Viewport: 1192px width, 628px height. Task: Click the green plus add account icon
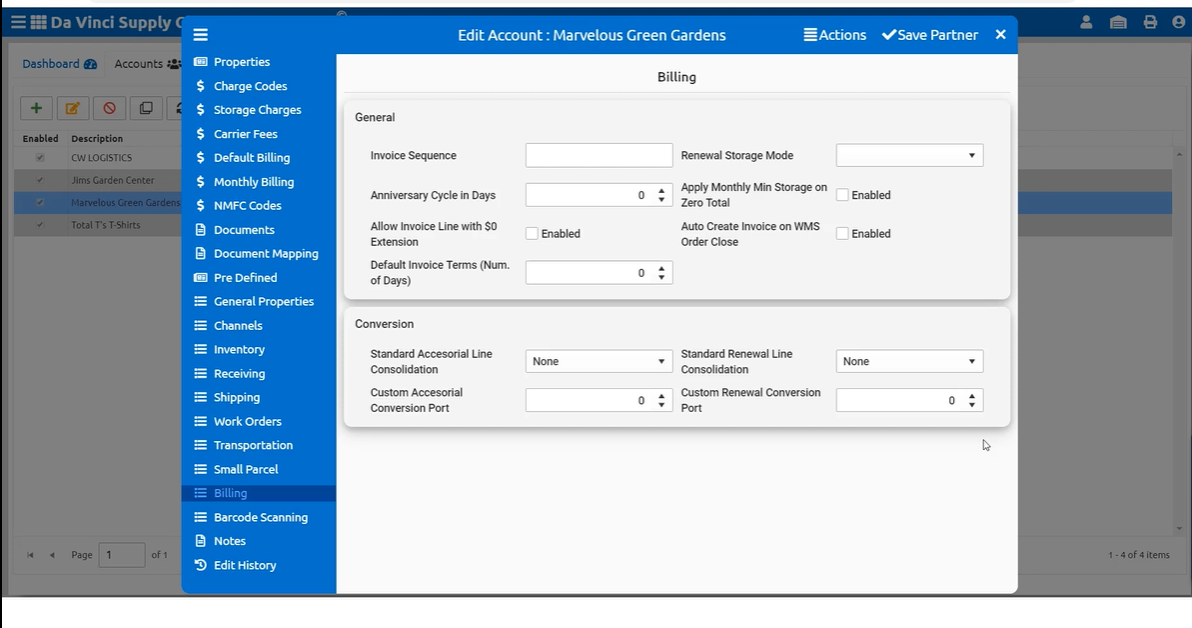point(36,108)
